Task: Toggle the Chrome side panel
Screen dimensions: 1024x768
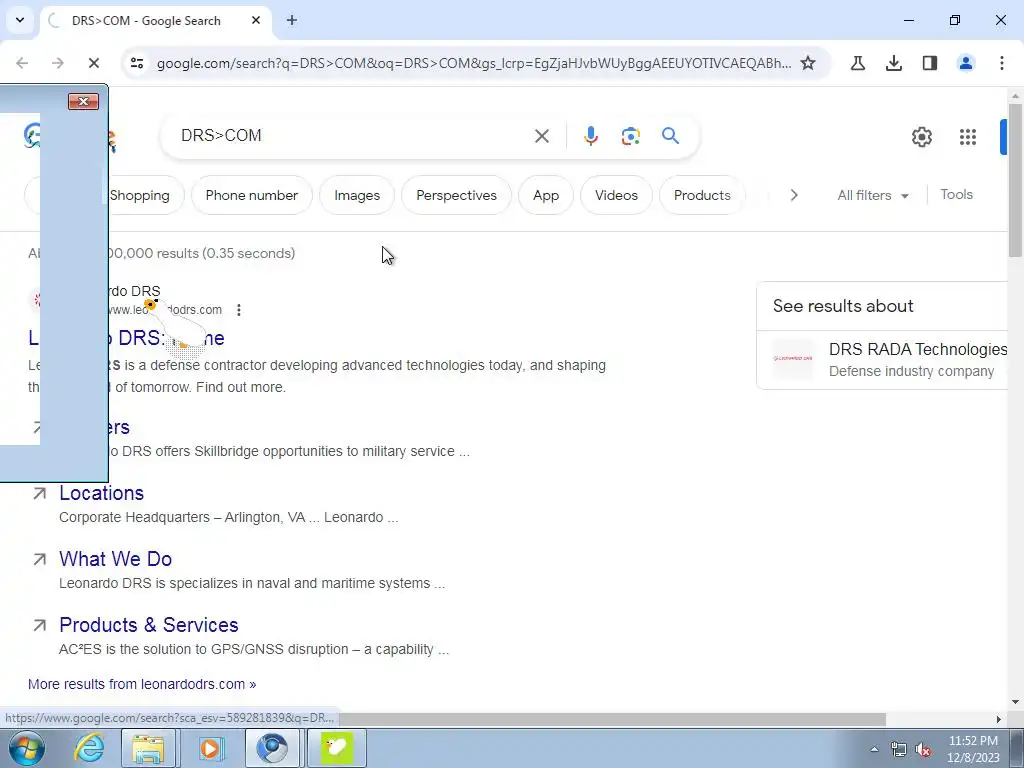Action: (x=930, y=63)
